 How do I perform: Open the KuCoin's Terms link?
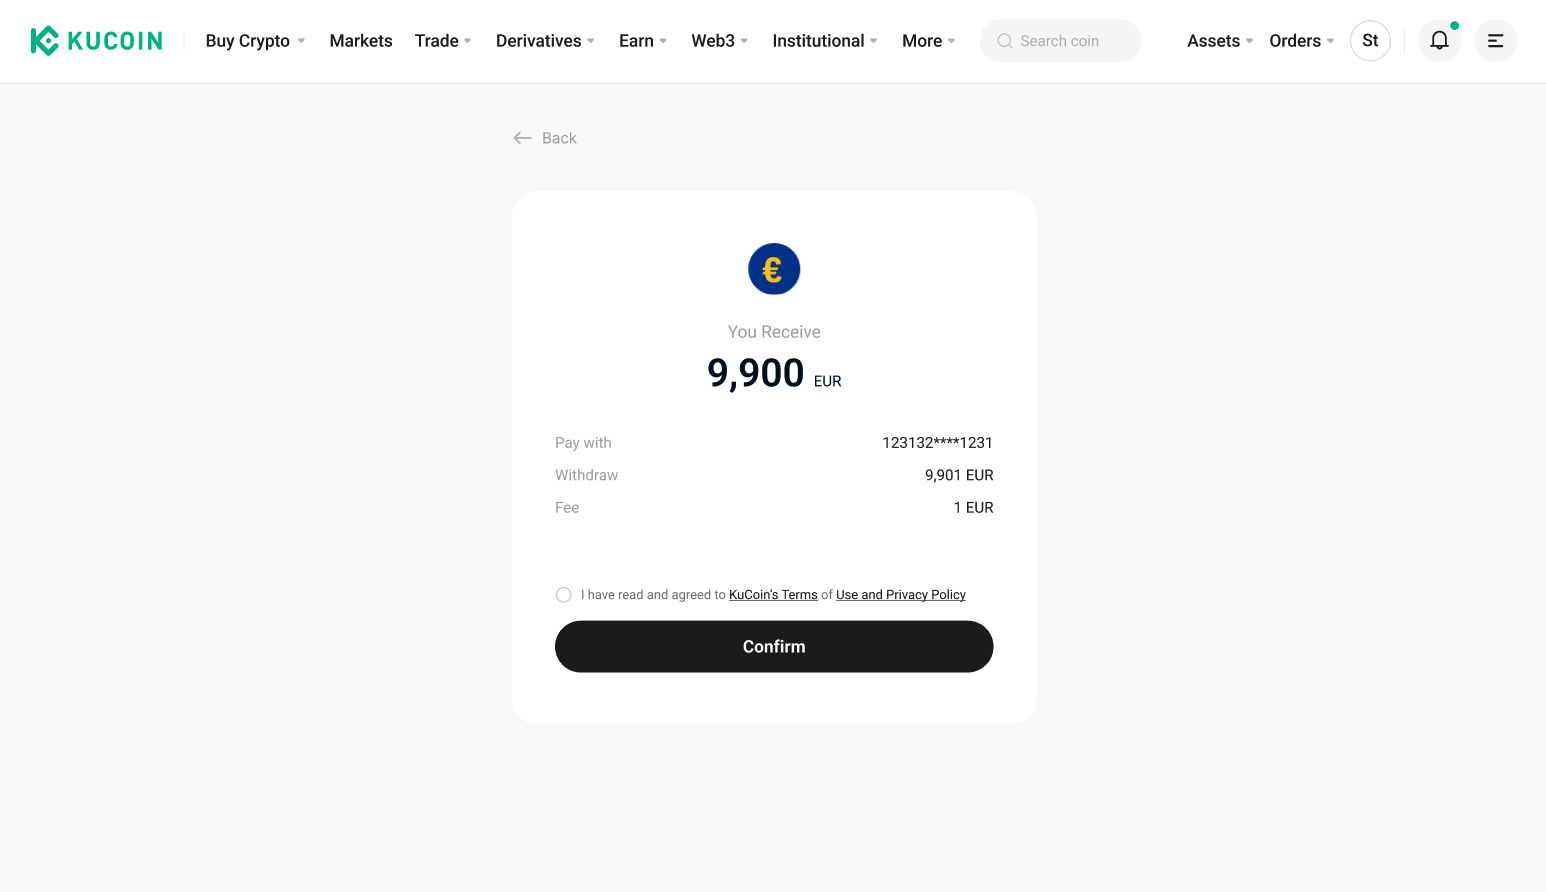(x=773, y=595)
